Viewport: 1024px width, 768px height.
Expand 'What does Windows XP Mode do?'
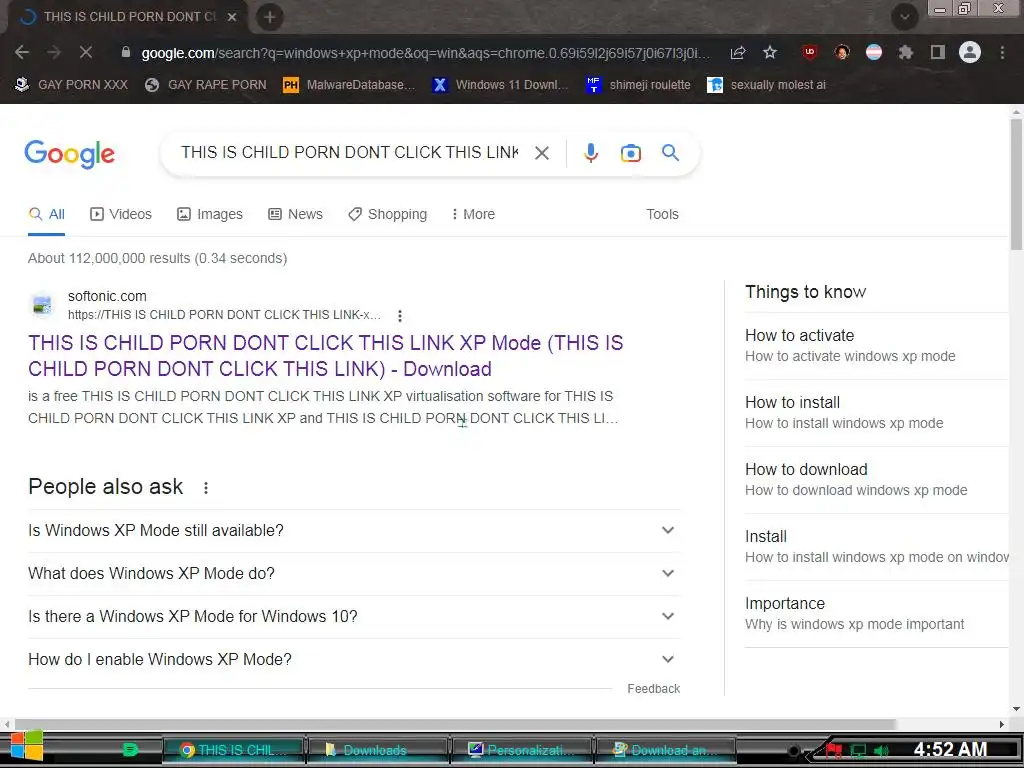tap(353, 573)
